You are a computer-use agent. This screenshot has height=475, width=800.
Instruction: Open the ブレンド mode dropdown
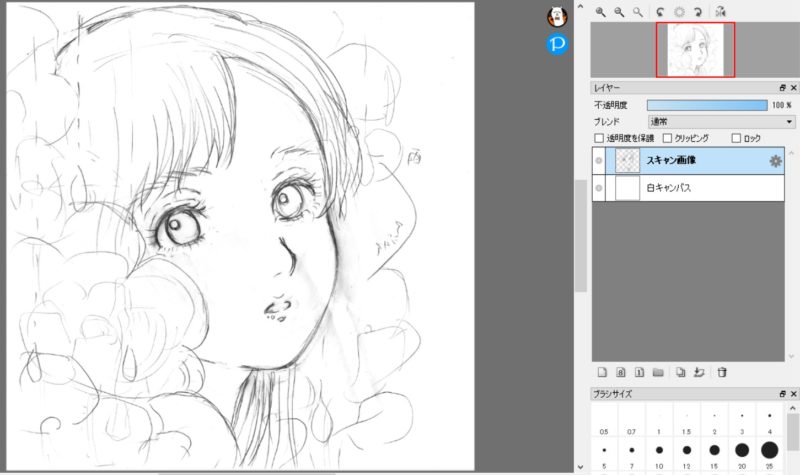pos(721,122)
